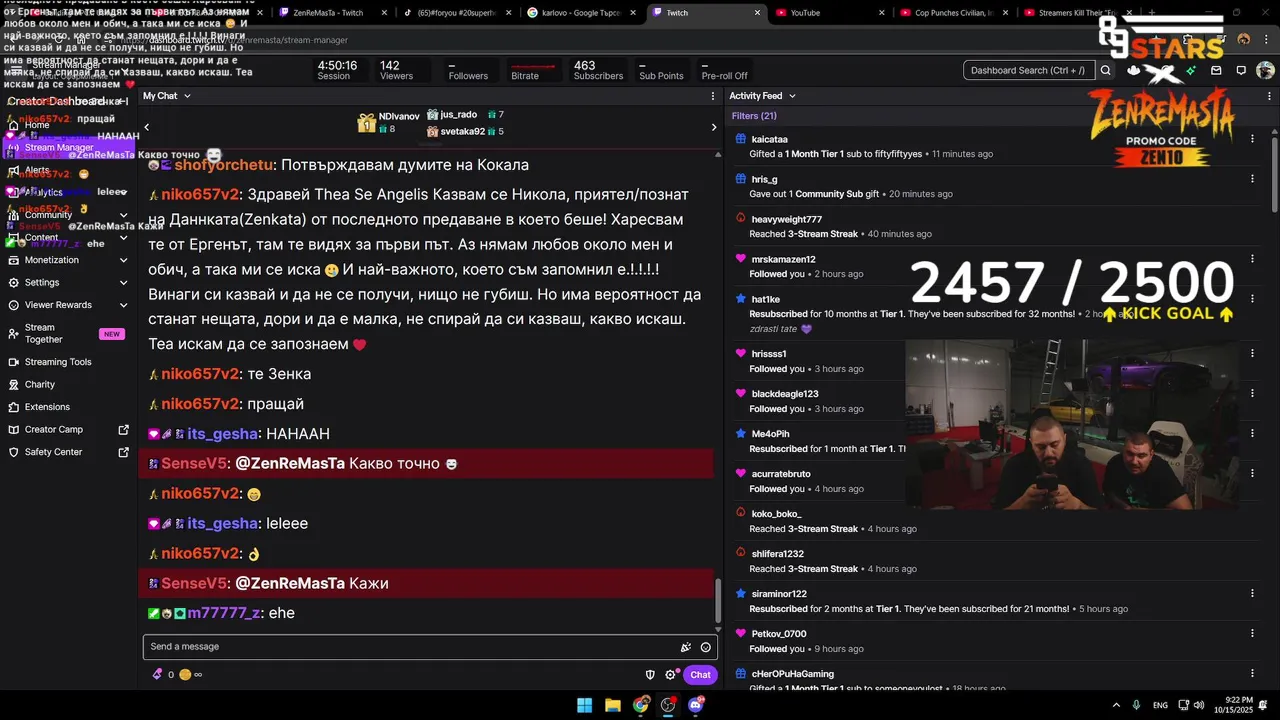Viewport: 1280px width, 720px height.
Task: Show hidden system tray icons
Action: pyautogui.click(x=1116, y=705)
